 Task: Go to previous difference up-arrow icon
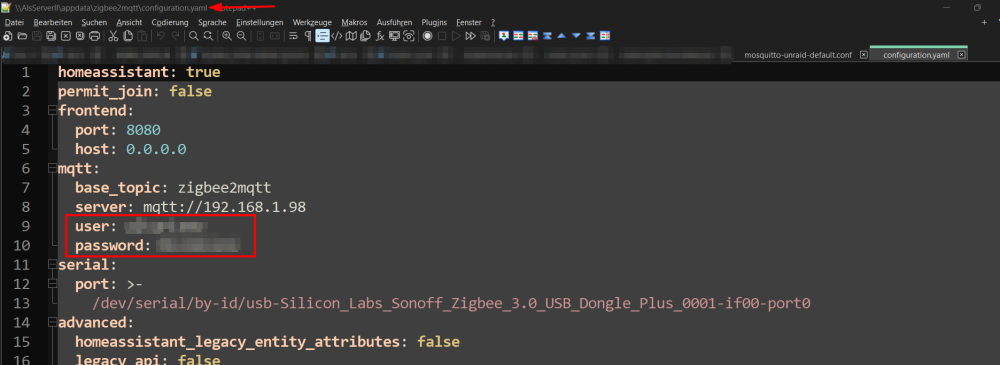[561, 36]
